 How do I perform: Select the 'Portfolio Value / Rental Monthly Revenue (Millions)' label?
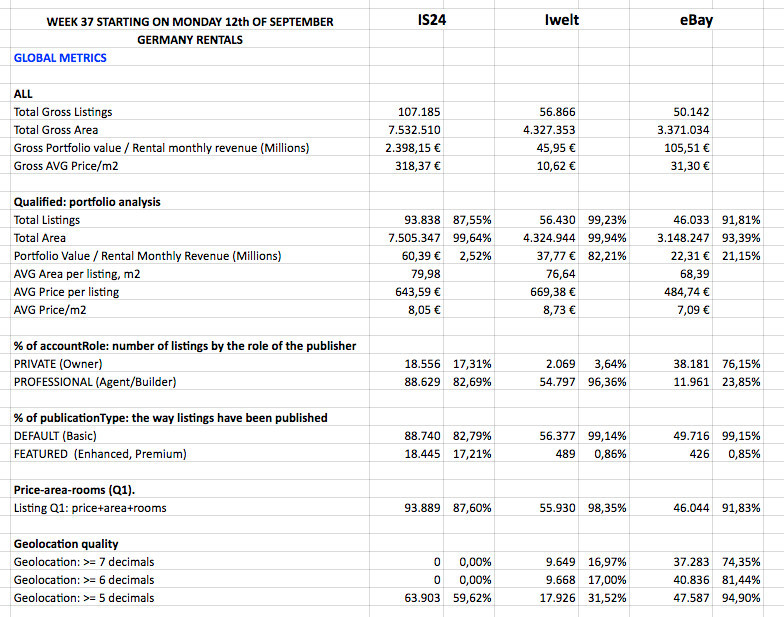[148, 256]
